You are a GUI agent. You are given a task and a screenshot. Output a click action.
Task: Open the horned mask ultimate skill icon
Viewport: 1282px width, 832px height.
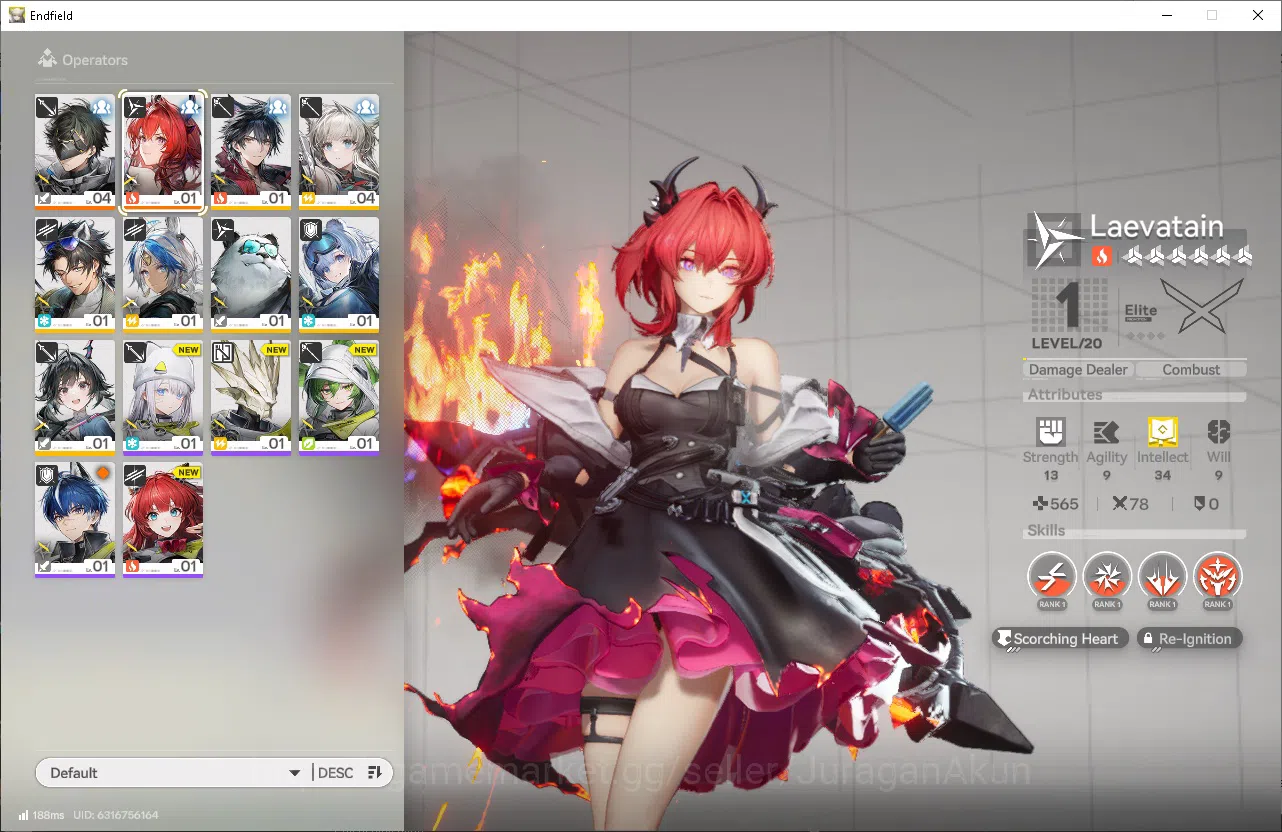1217,576
